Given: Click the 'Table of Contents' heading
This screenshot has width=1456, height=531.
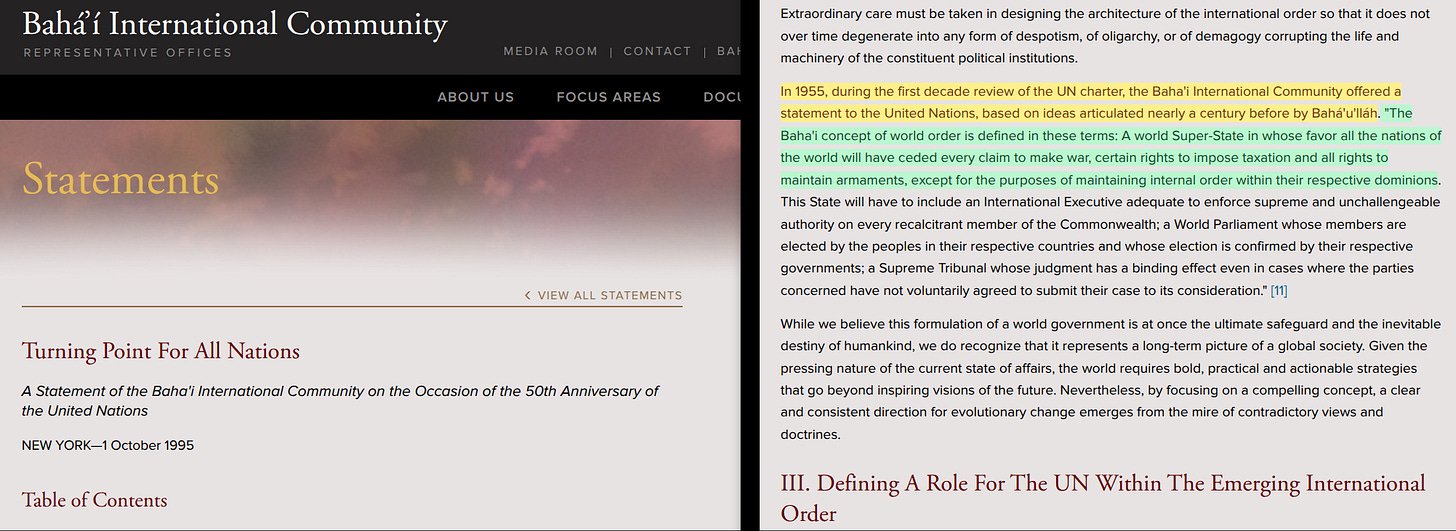Looking at the screenshot, I should coord(95,500).
